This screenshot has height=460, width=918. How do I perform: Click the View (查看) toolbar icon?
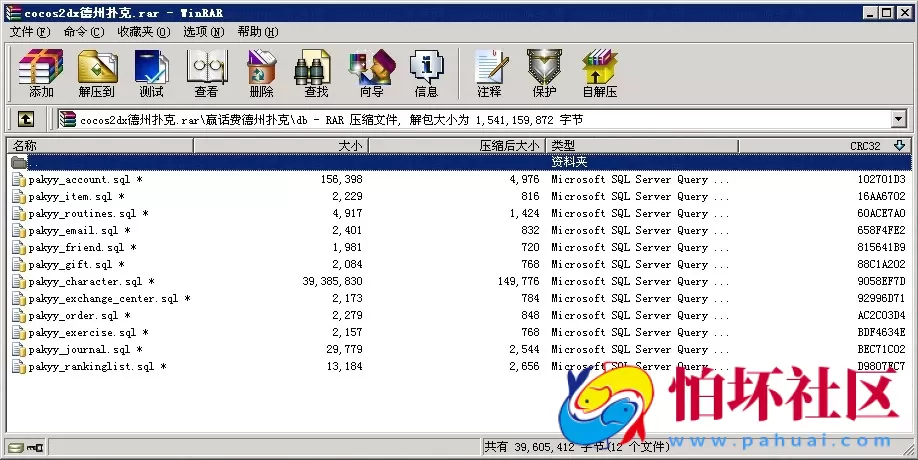coord(206,73)
